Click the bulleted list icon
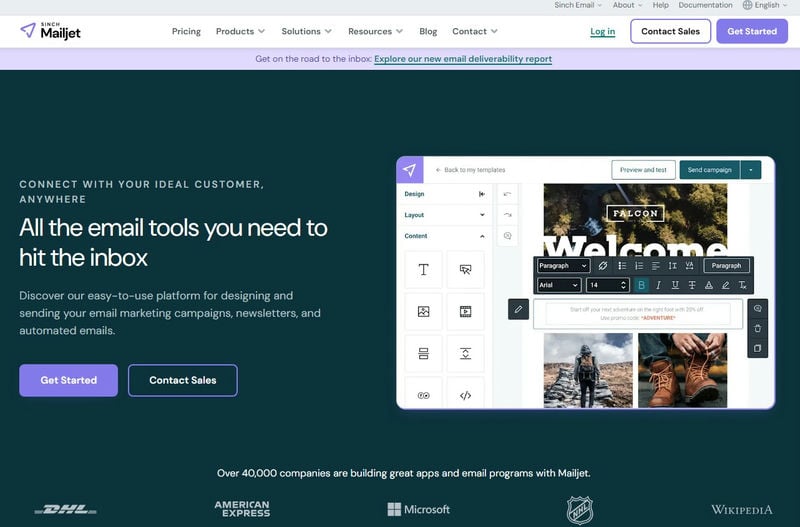 (x=622, y=265)
